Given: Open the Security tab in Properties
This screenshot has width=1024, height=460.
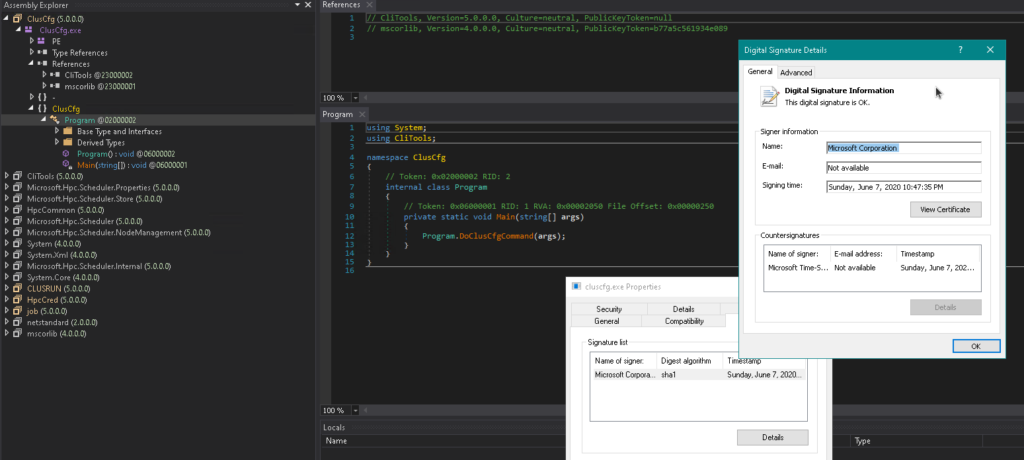Looking at the screenshot, I should 609,309.
